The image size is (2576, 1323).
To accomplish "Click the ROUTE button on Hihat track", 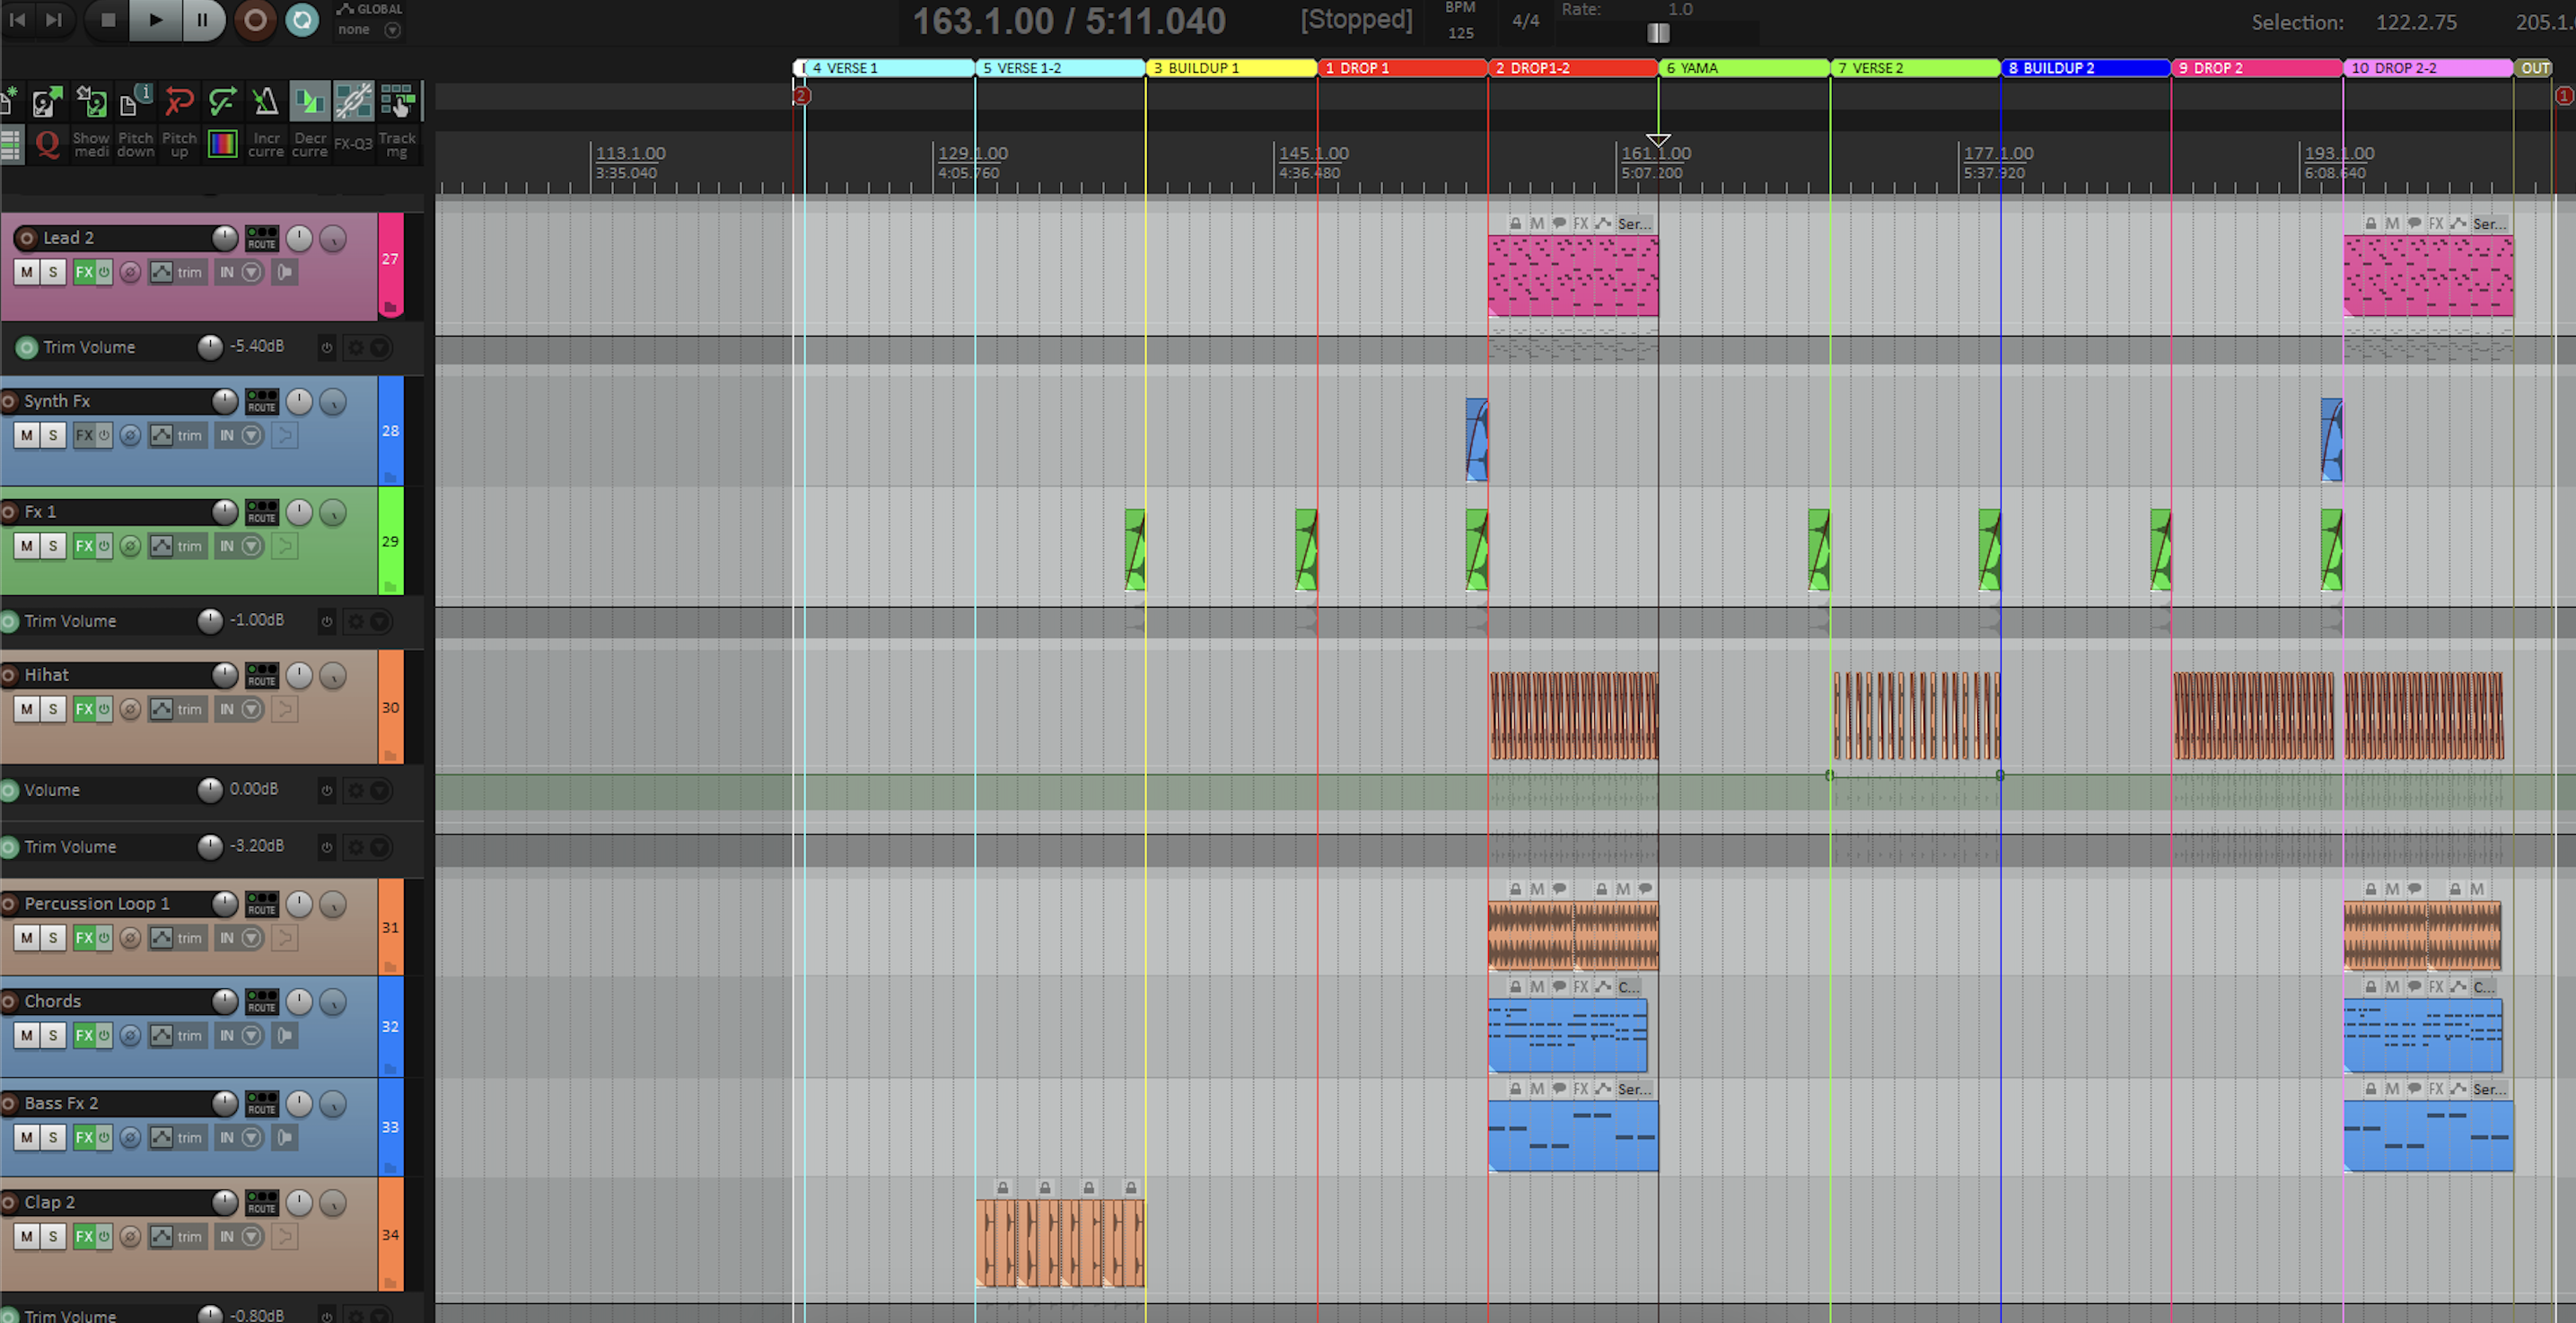I will (x=262, y=675).
